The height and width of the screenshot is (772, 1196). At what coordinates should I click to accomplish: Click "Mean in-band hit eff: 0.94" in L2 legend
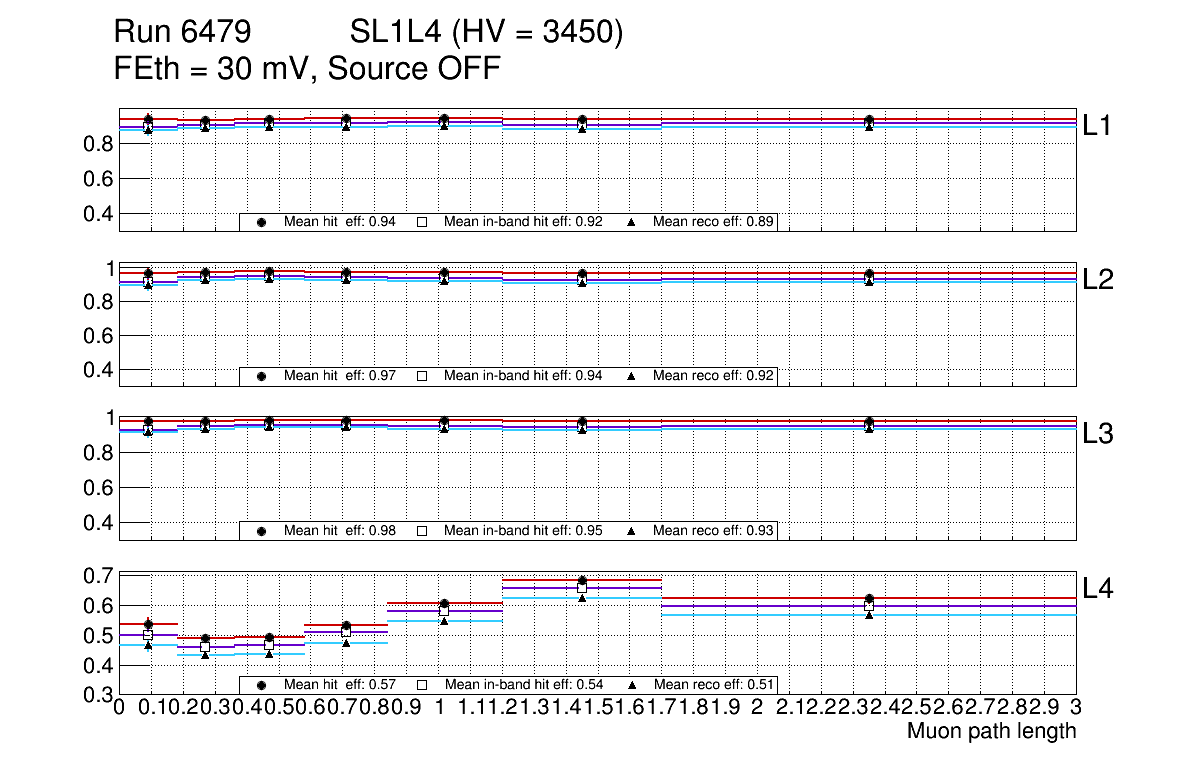coord(522,376)
